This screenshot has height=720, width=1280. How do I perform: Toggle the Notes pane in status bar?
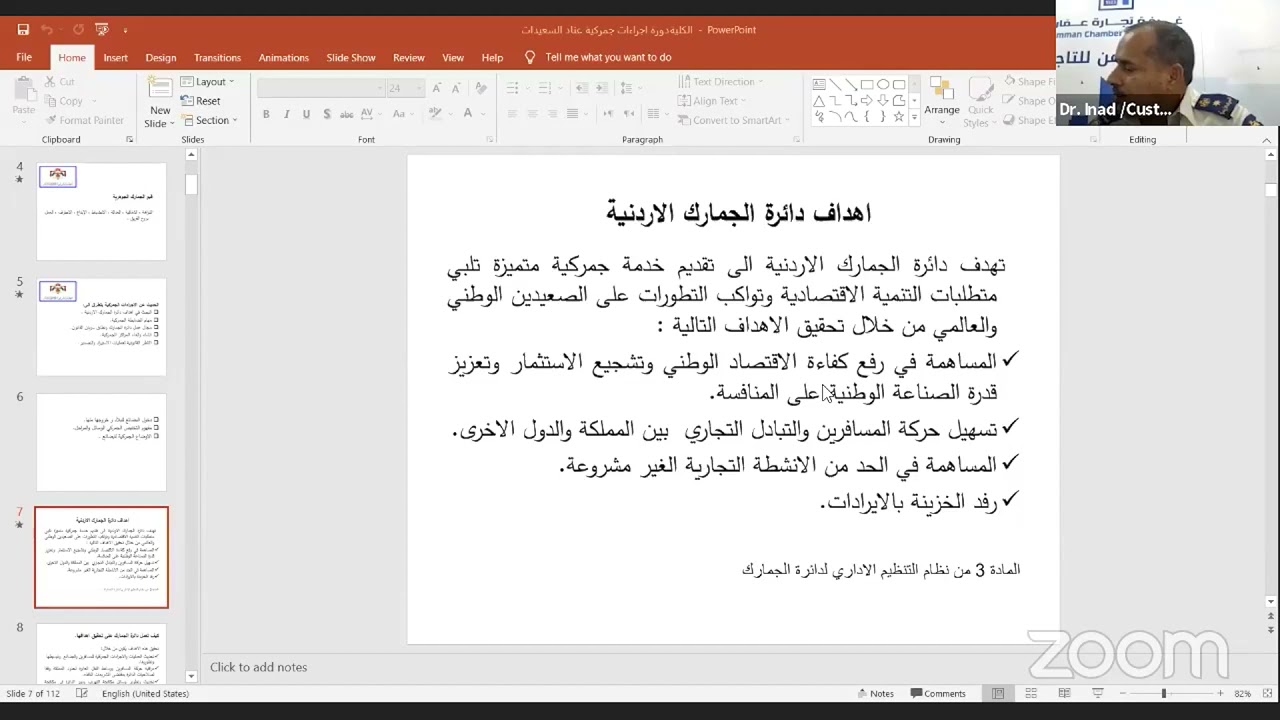tap(874, 694)
